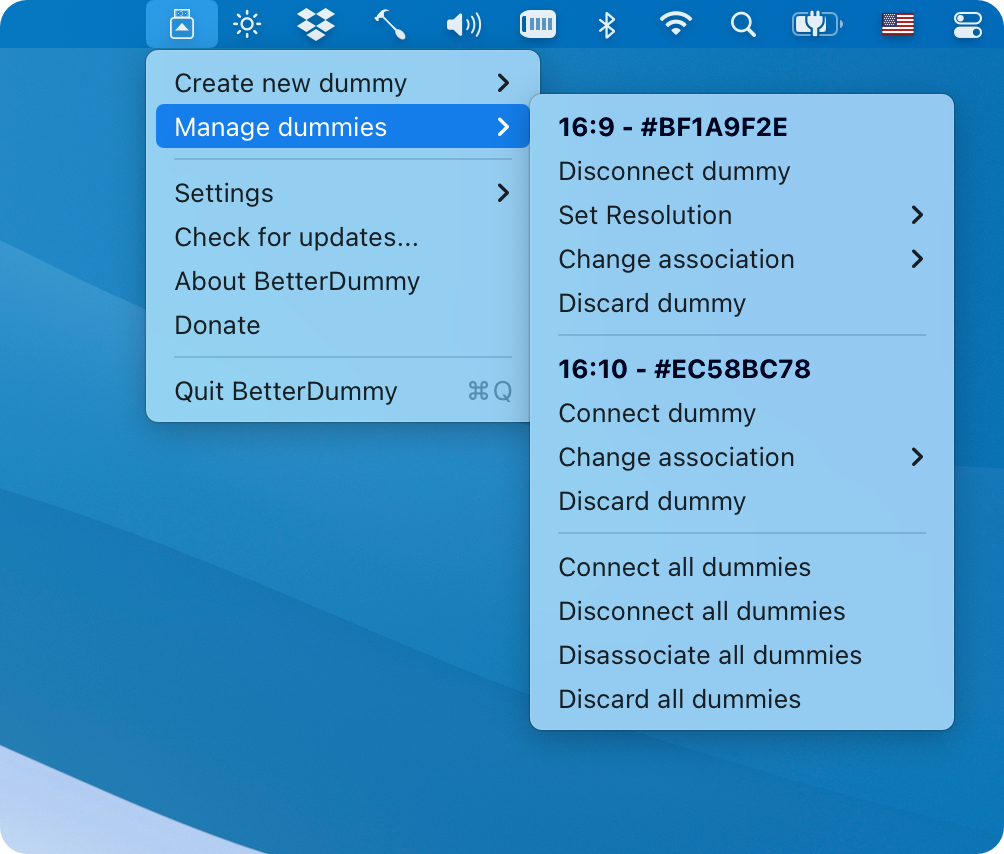The width and height of the screenshot is (1004, 854).
Task: Click the Settings chevron arrow
Action: tap(504, 193)
